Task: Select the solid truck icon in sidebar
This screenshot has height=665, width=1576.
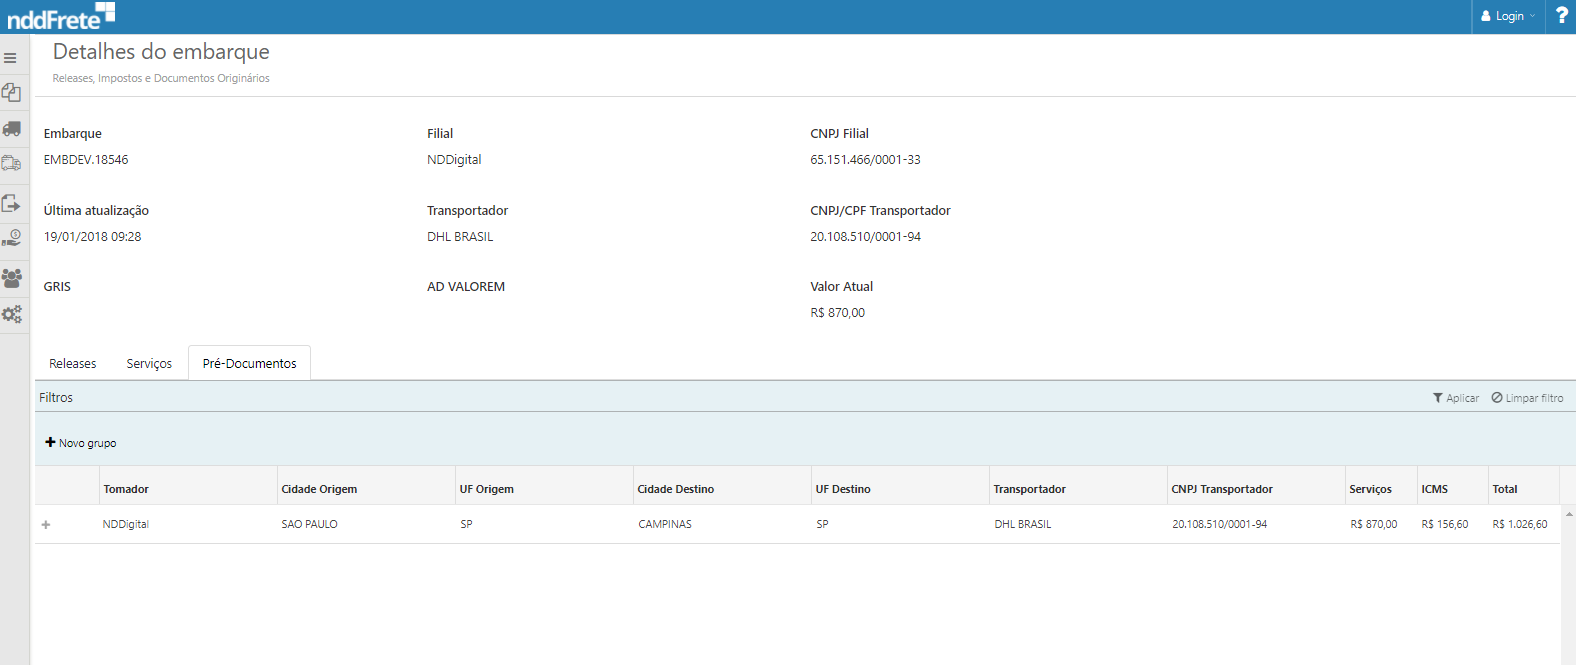Action: [x=12, y=129]
